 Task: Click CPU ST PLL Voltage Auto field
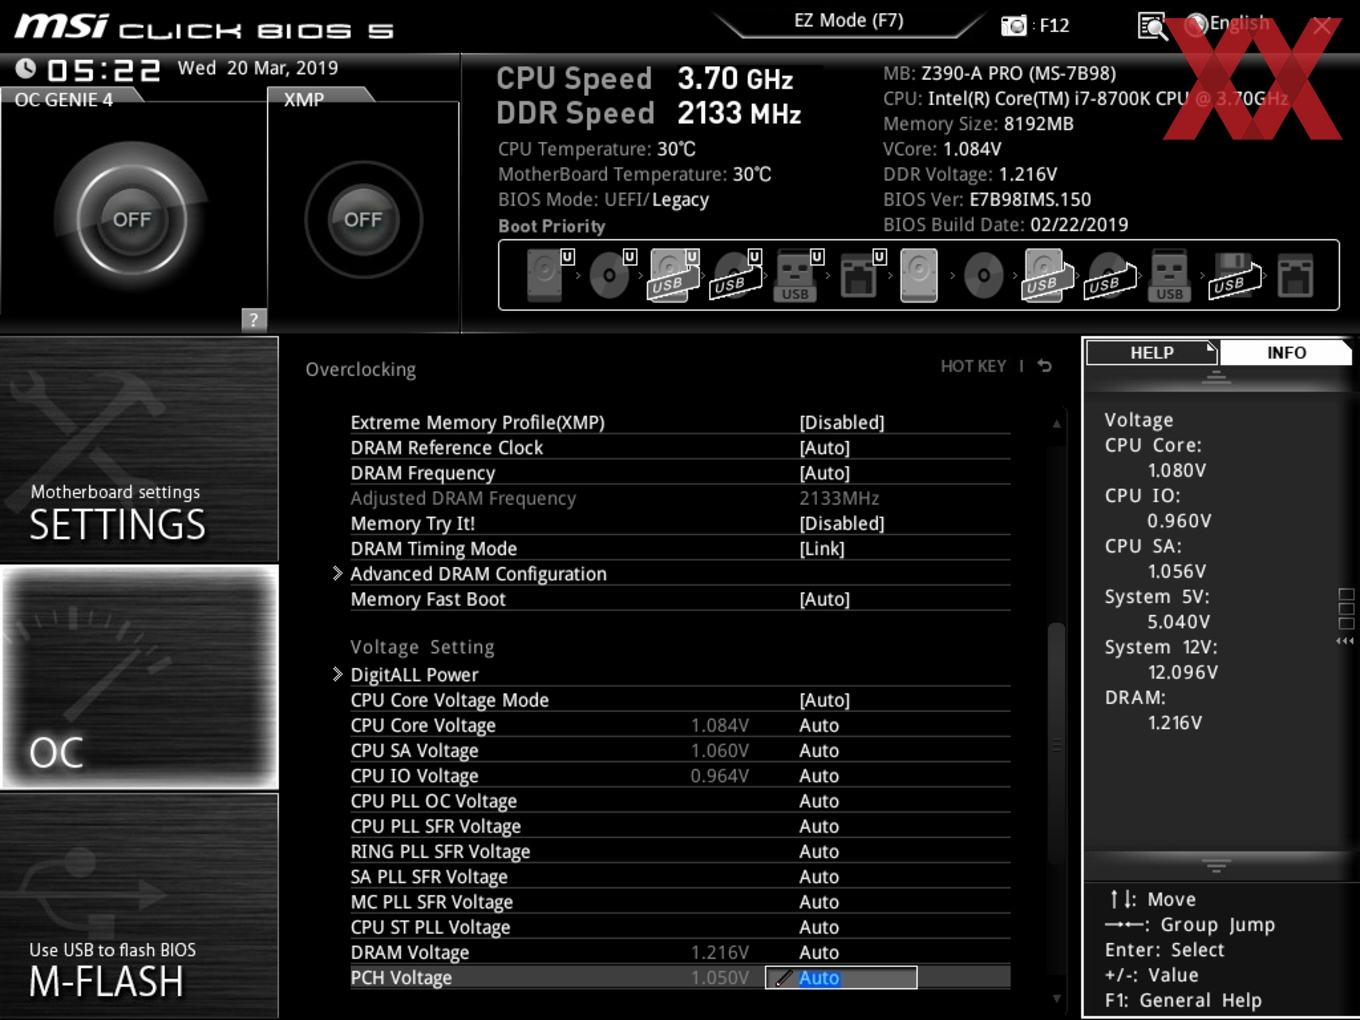pos(819,927)
